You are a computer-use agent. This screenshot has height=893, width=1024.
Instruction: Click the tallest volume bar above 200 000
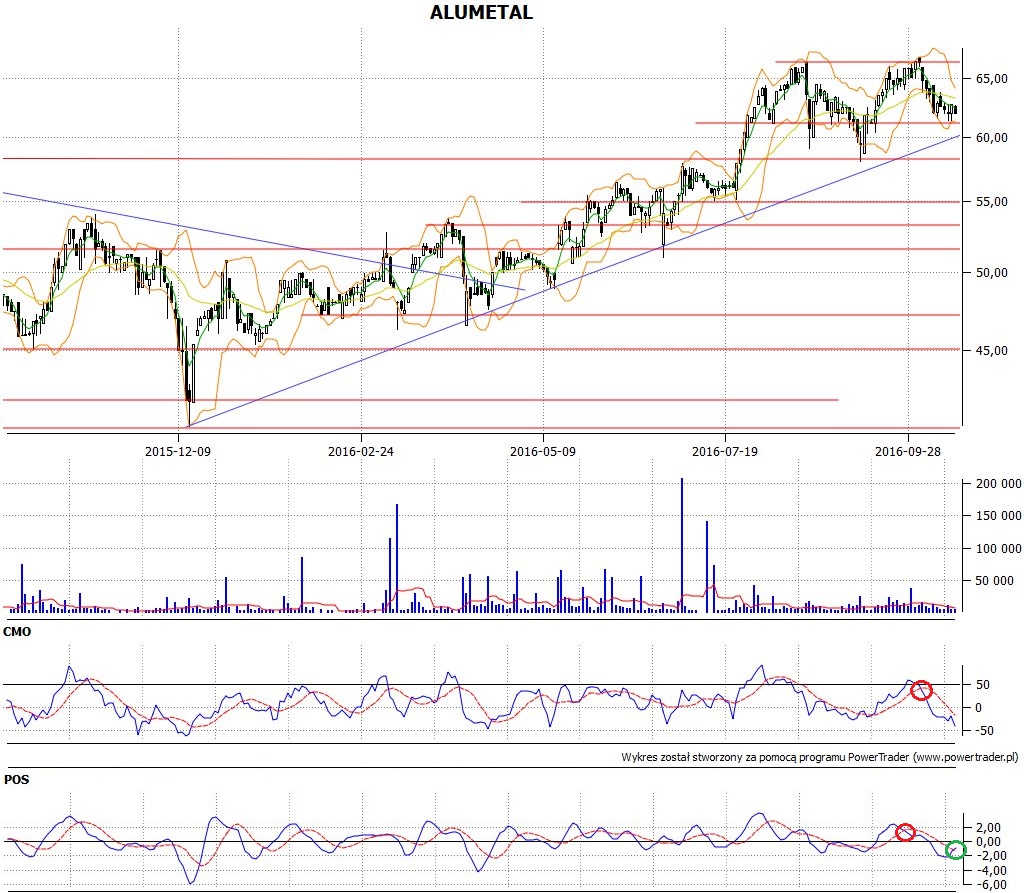[682, 545]
